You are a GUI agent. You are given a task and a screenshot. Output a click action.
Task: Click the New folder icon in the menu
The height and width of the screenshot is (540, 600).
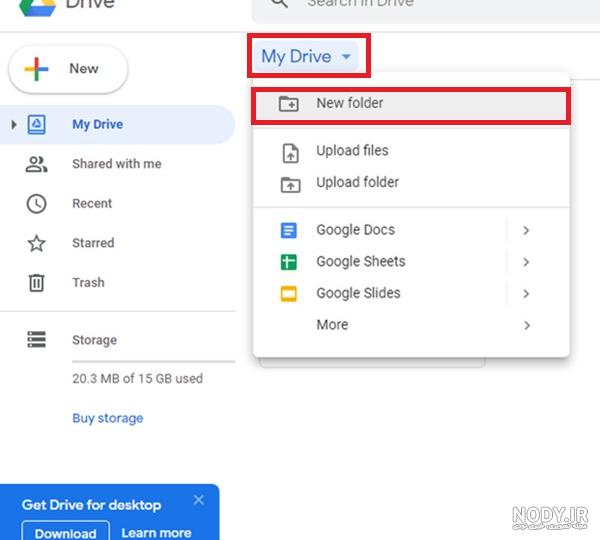(289, 104)
